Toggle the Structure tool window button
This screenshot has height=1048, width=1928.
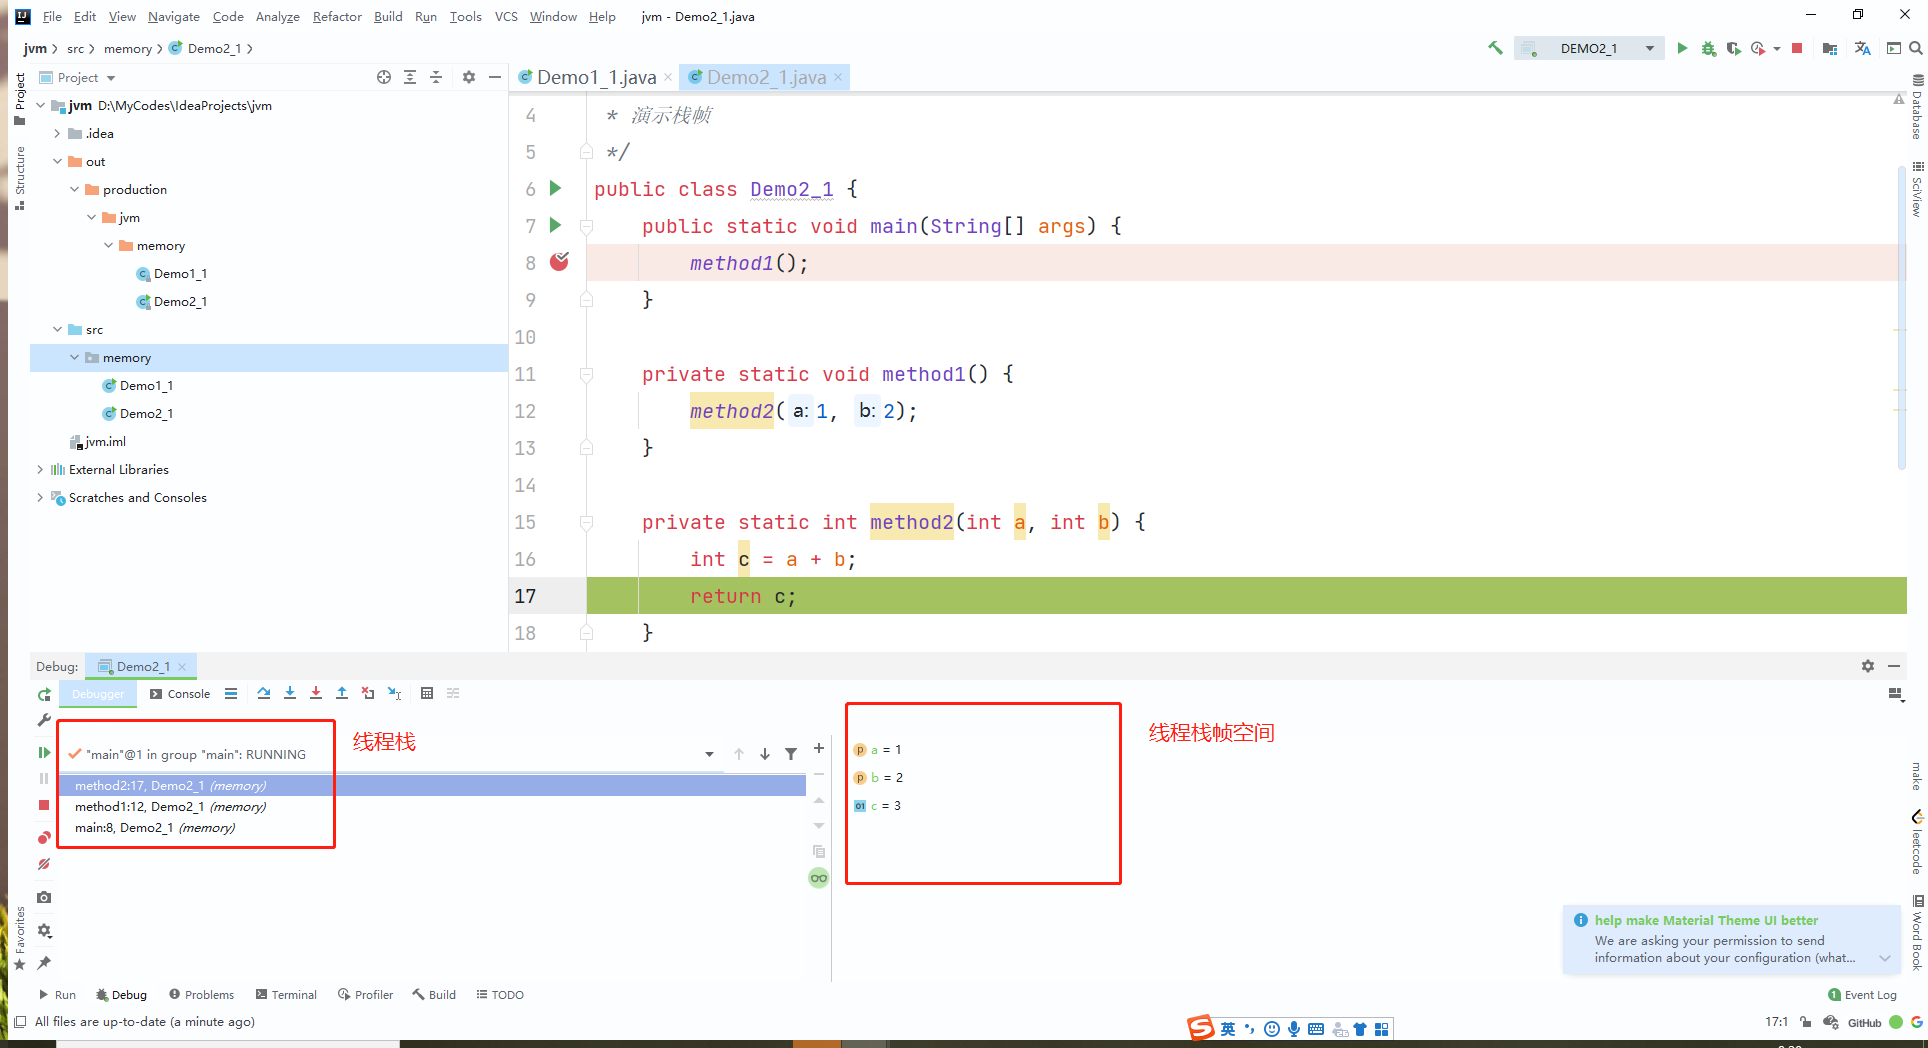tap(19, 178)
